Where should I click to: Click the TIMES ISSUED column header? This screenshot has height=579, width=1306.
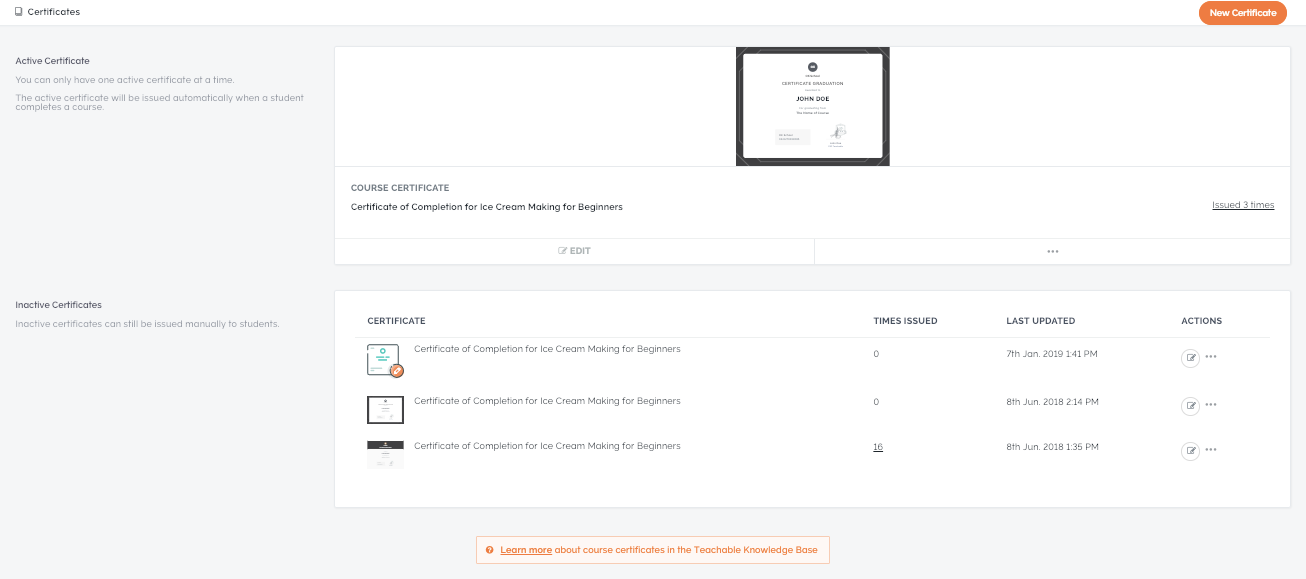(x=905, y=321)
